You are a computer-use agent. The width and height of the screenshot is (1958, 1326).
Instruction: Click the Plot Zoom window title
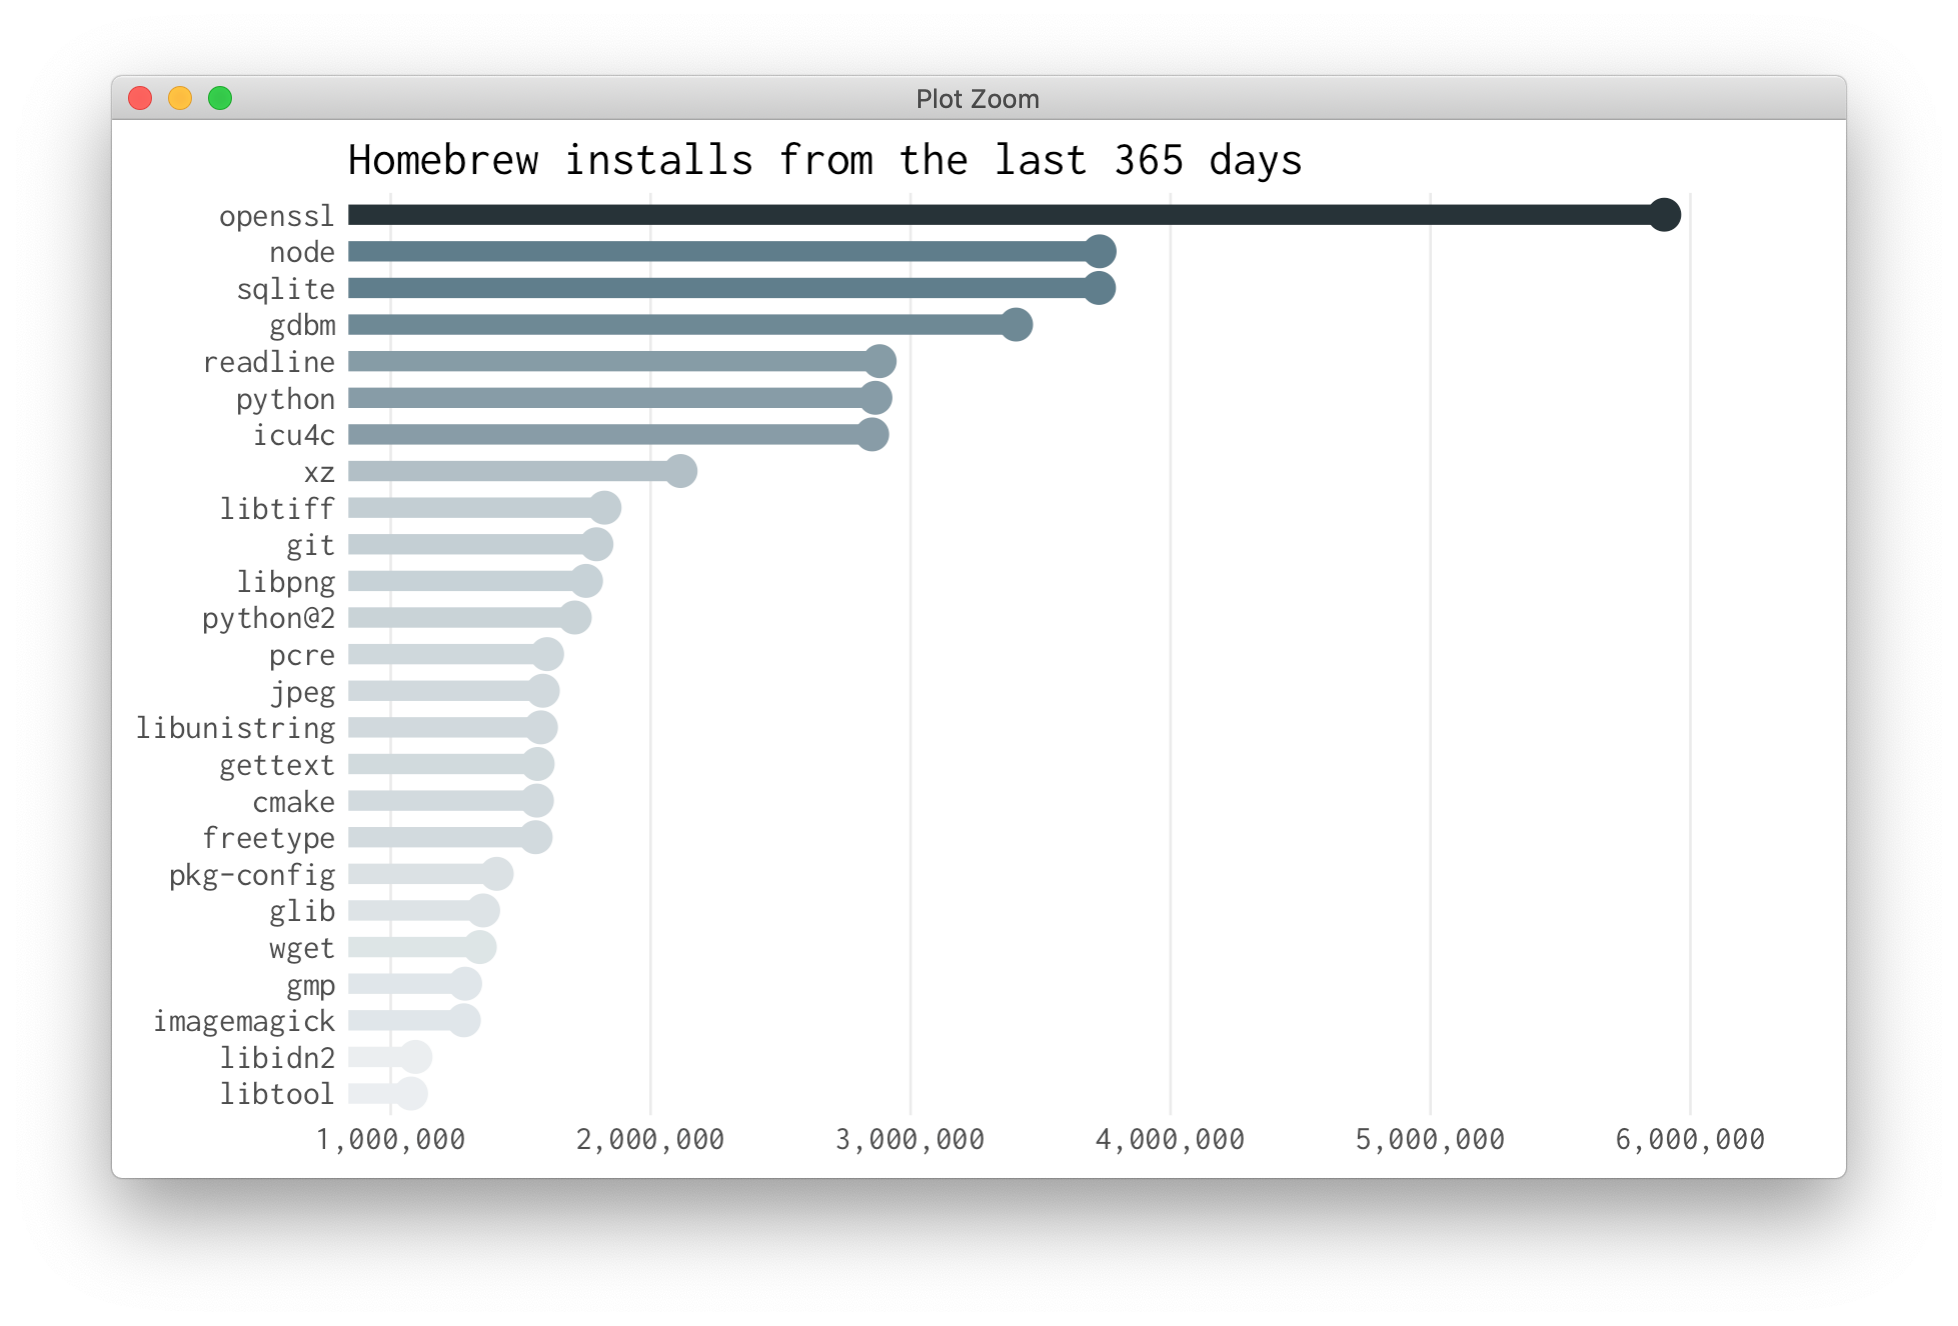[x=977, y=99]
